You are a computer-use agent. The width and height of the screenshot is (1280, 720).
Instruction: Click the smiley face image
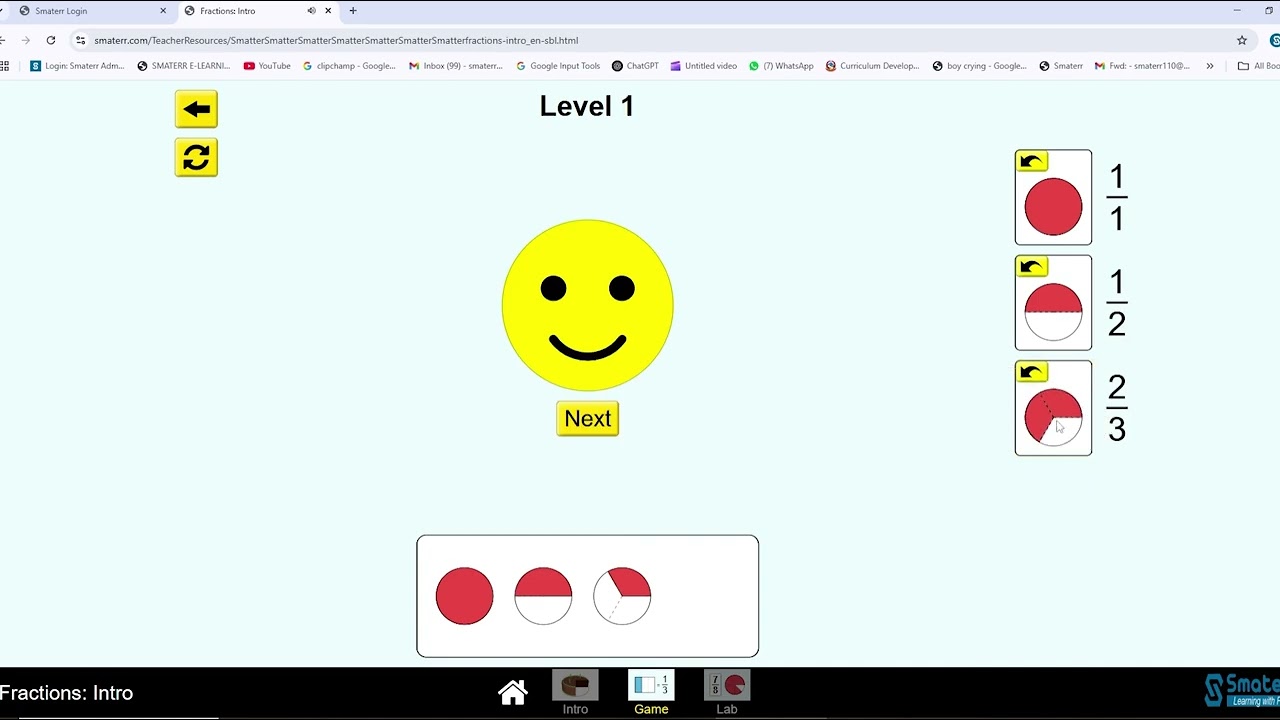pyautogui.click(x=588, y=305)
